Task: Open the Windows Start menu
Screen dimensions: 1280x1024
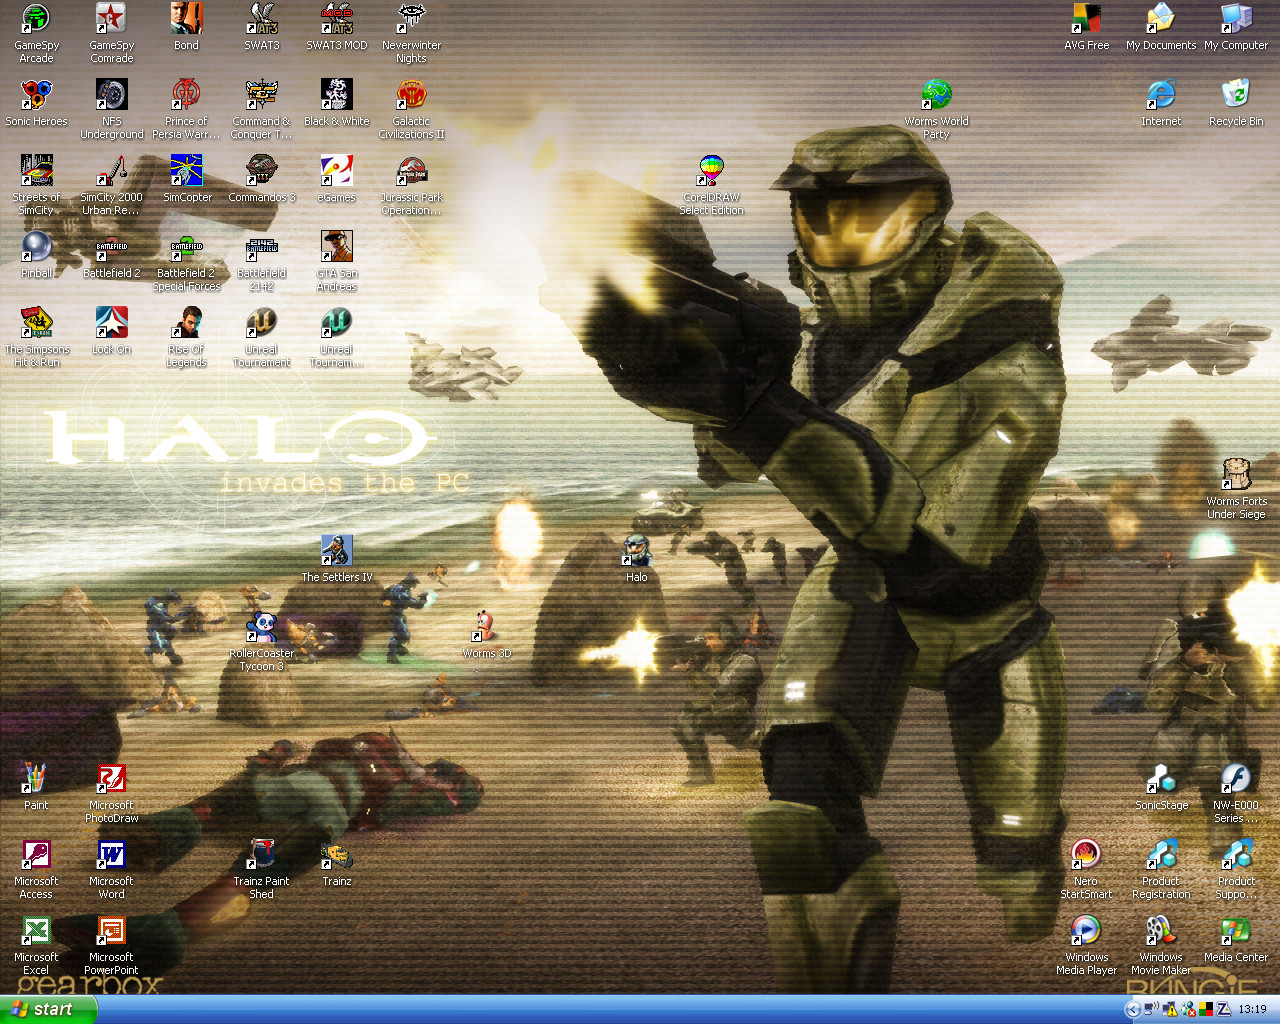Action: coord(48,1009)
